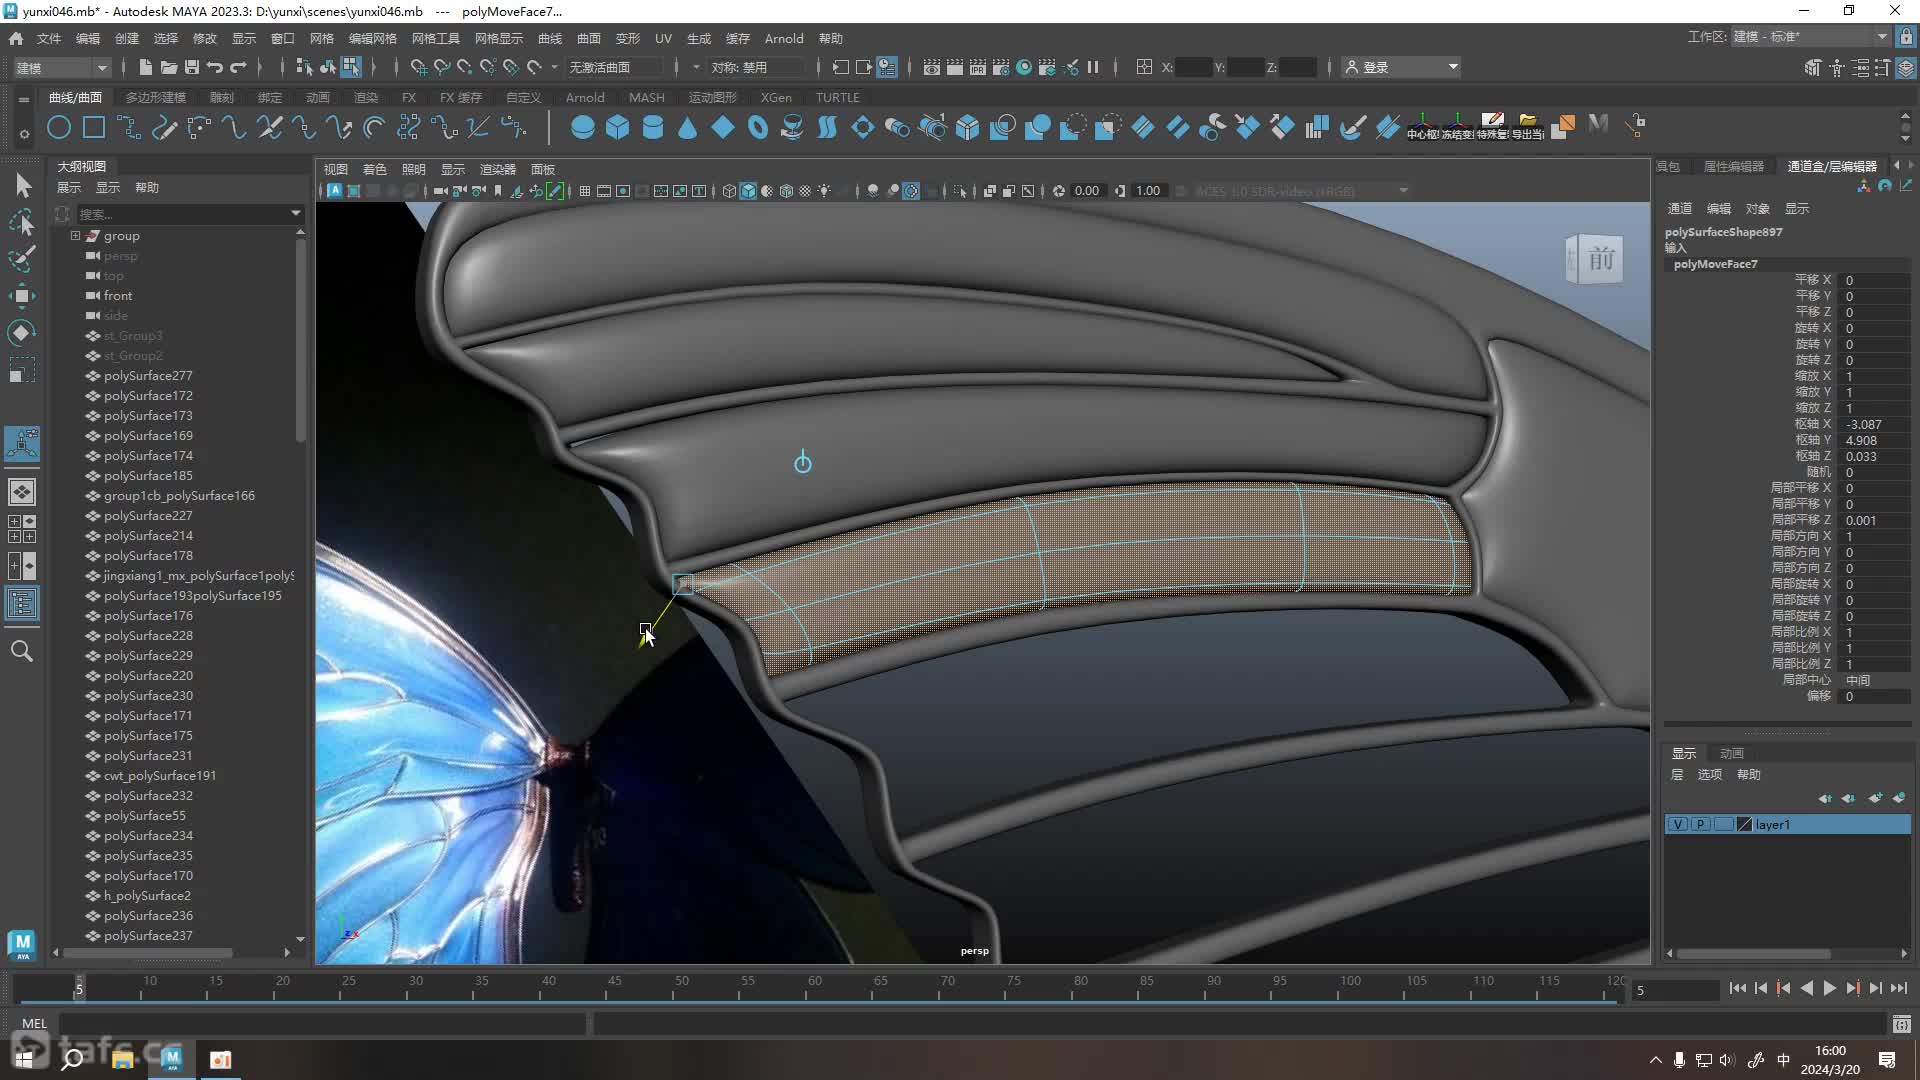Switch to the XGen shelf tab
Image resolution: width=1920 pixels, height=1080 pixels.
(x=776, y=97)
